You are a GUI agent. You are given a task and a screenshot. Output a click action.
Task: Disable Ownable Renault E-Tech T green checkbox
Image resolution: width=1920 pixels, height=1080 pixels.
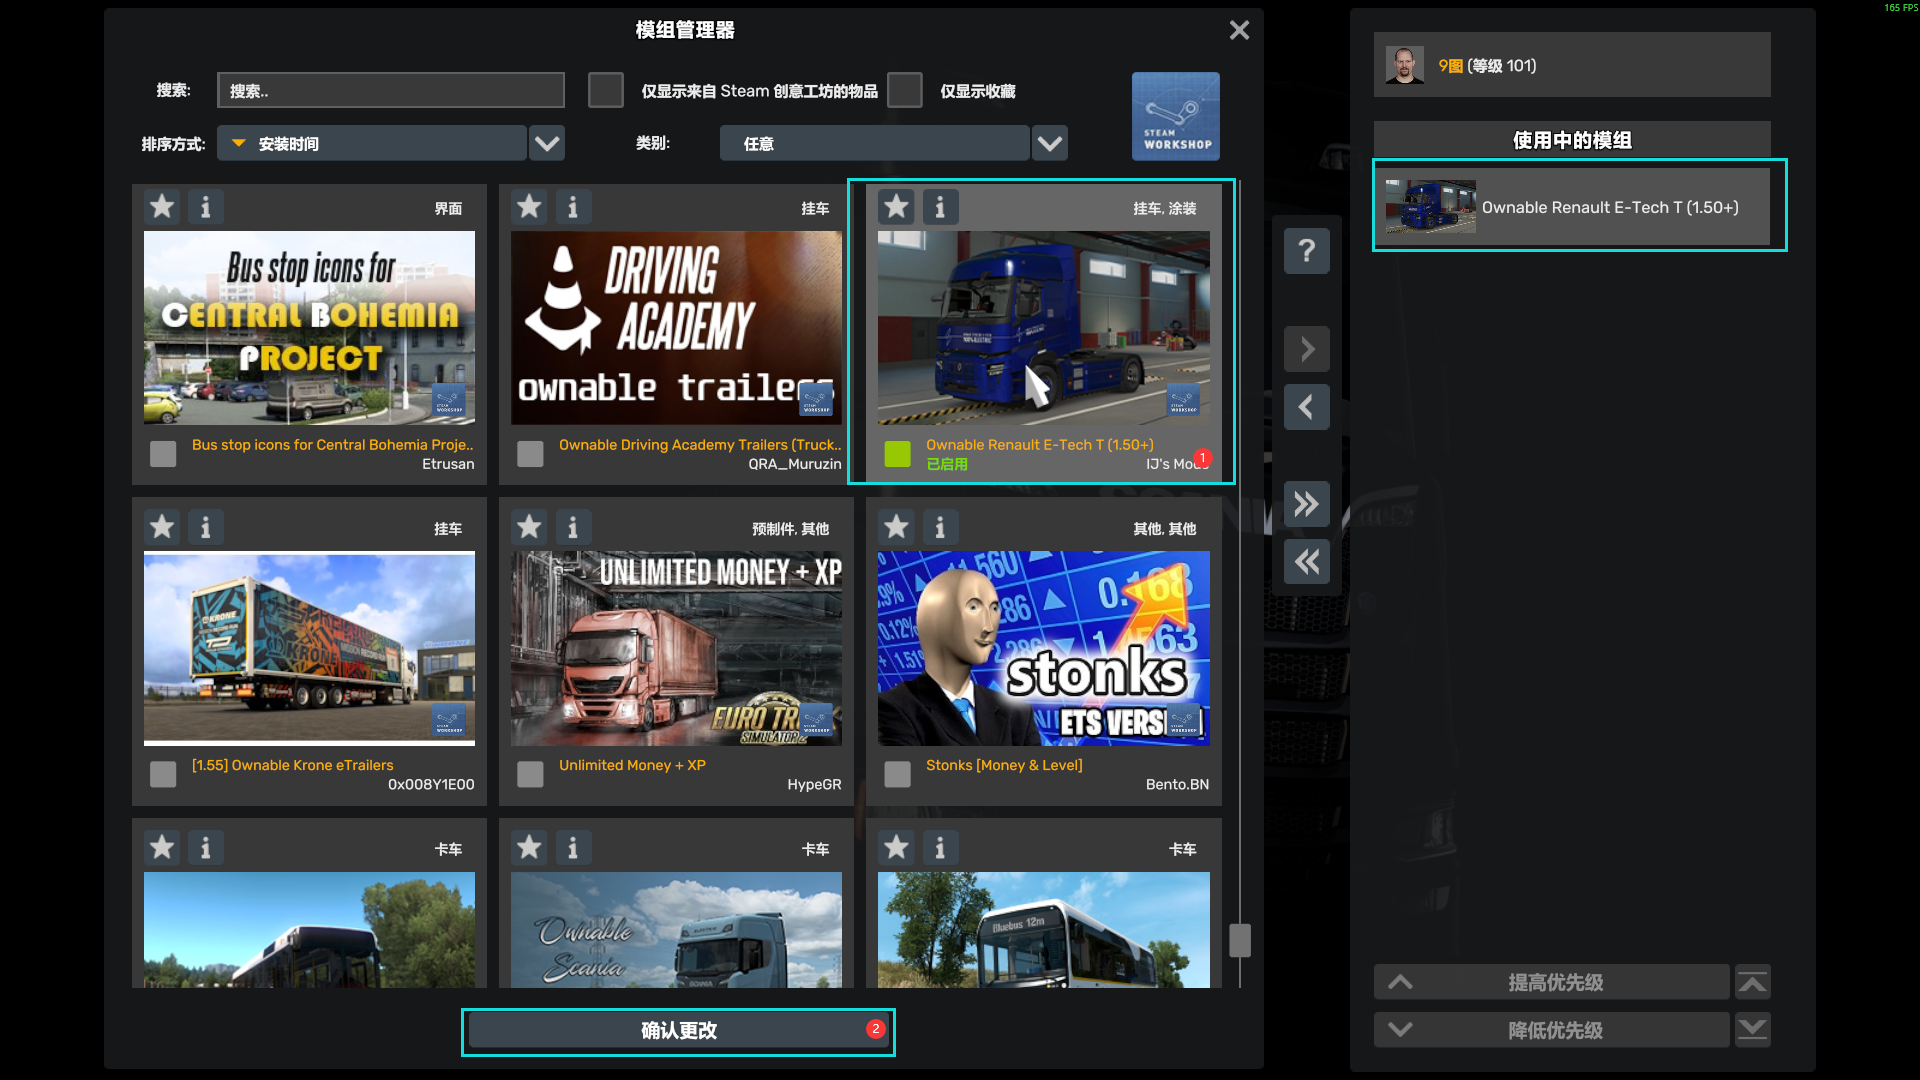[898, 454]
